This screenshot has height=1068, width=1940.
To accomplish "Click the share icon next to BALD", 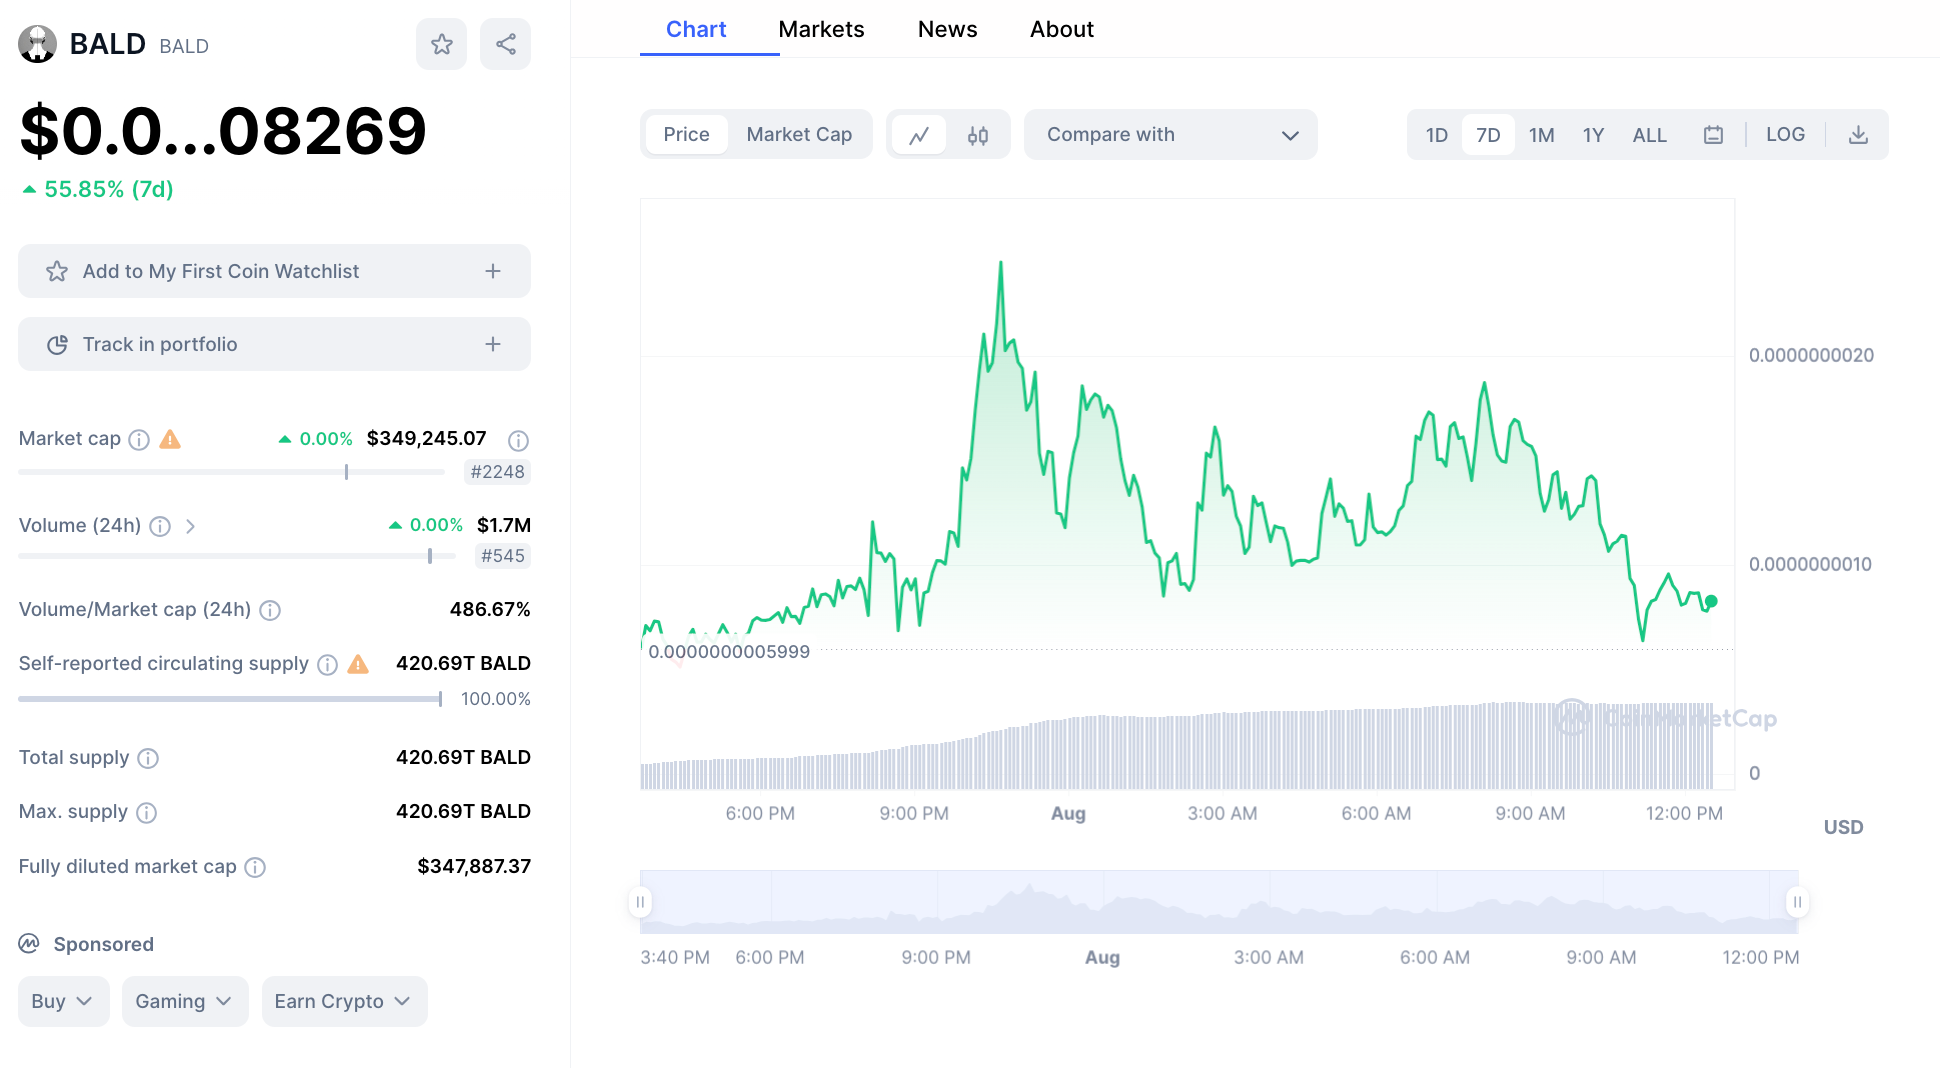I will (505, 44).
